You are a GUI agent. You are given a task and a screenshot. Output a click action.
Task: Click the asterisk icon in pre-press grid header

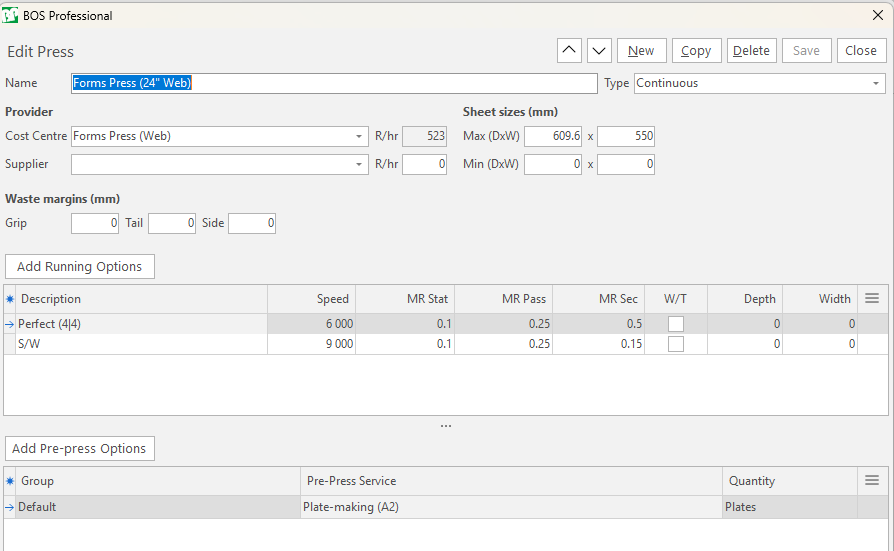coord(10,481)
